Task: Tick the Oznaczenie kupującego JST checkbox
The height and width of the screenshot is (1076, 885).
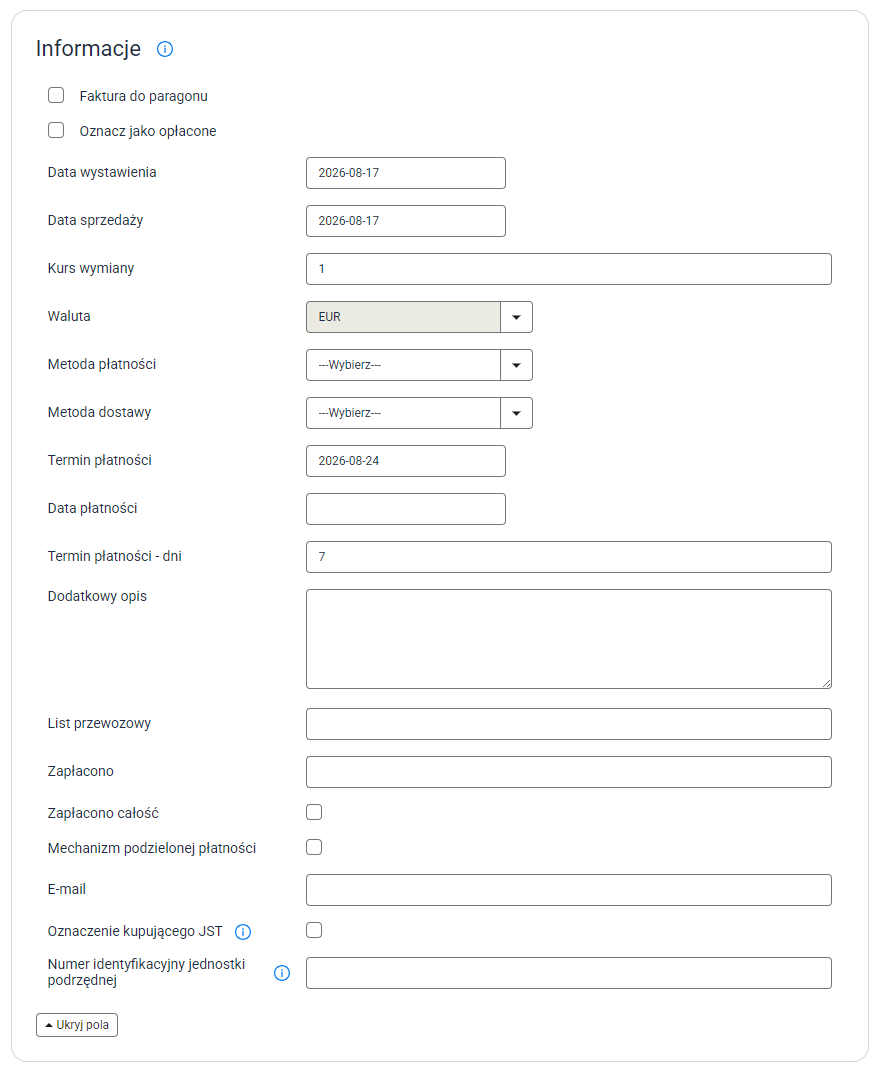Action: tap(314, 931)
